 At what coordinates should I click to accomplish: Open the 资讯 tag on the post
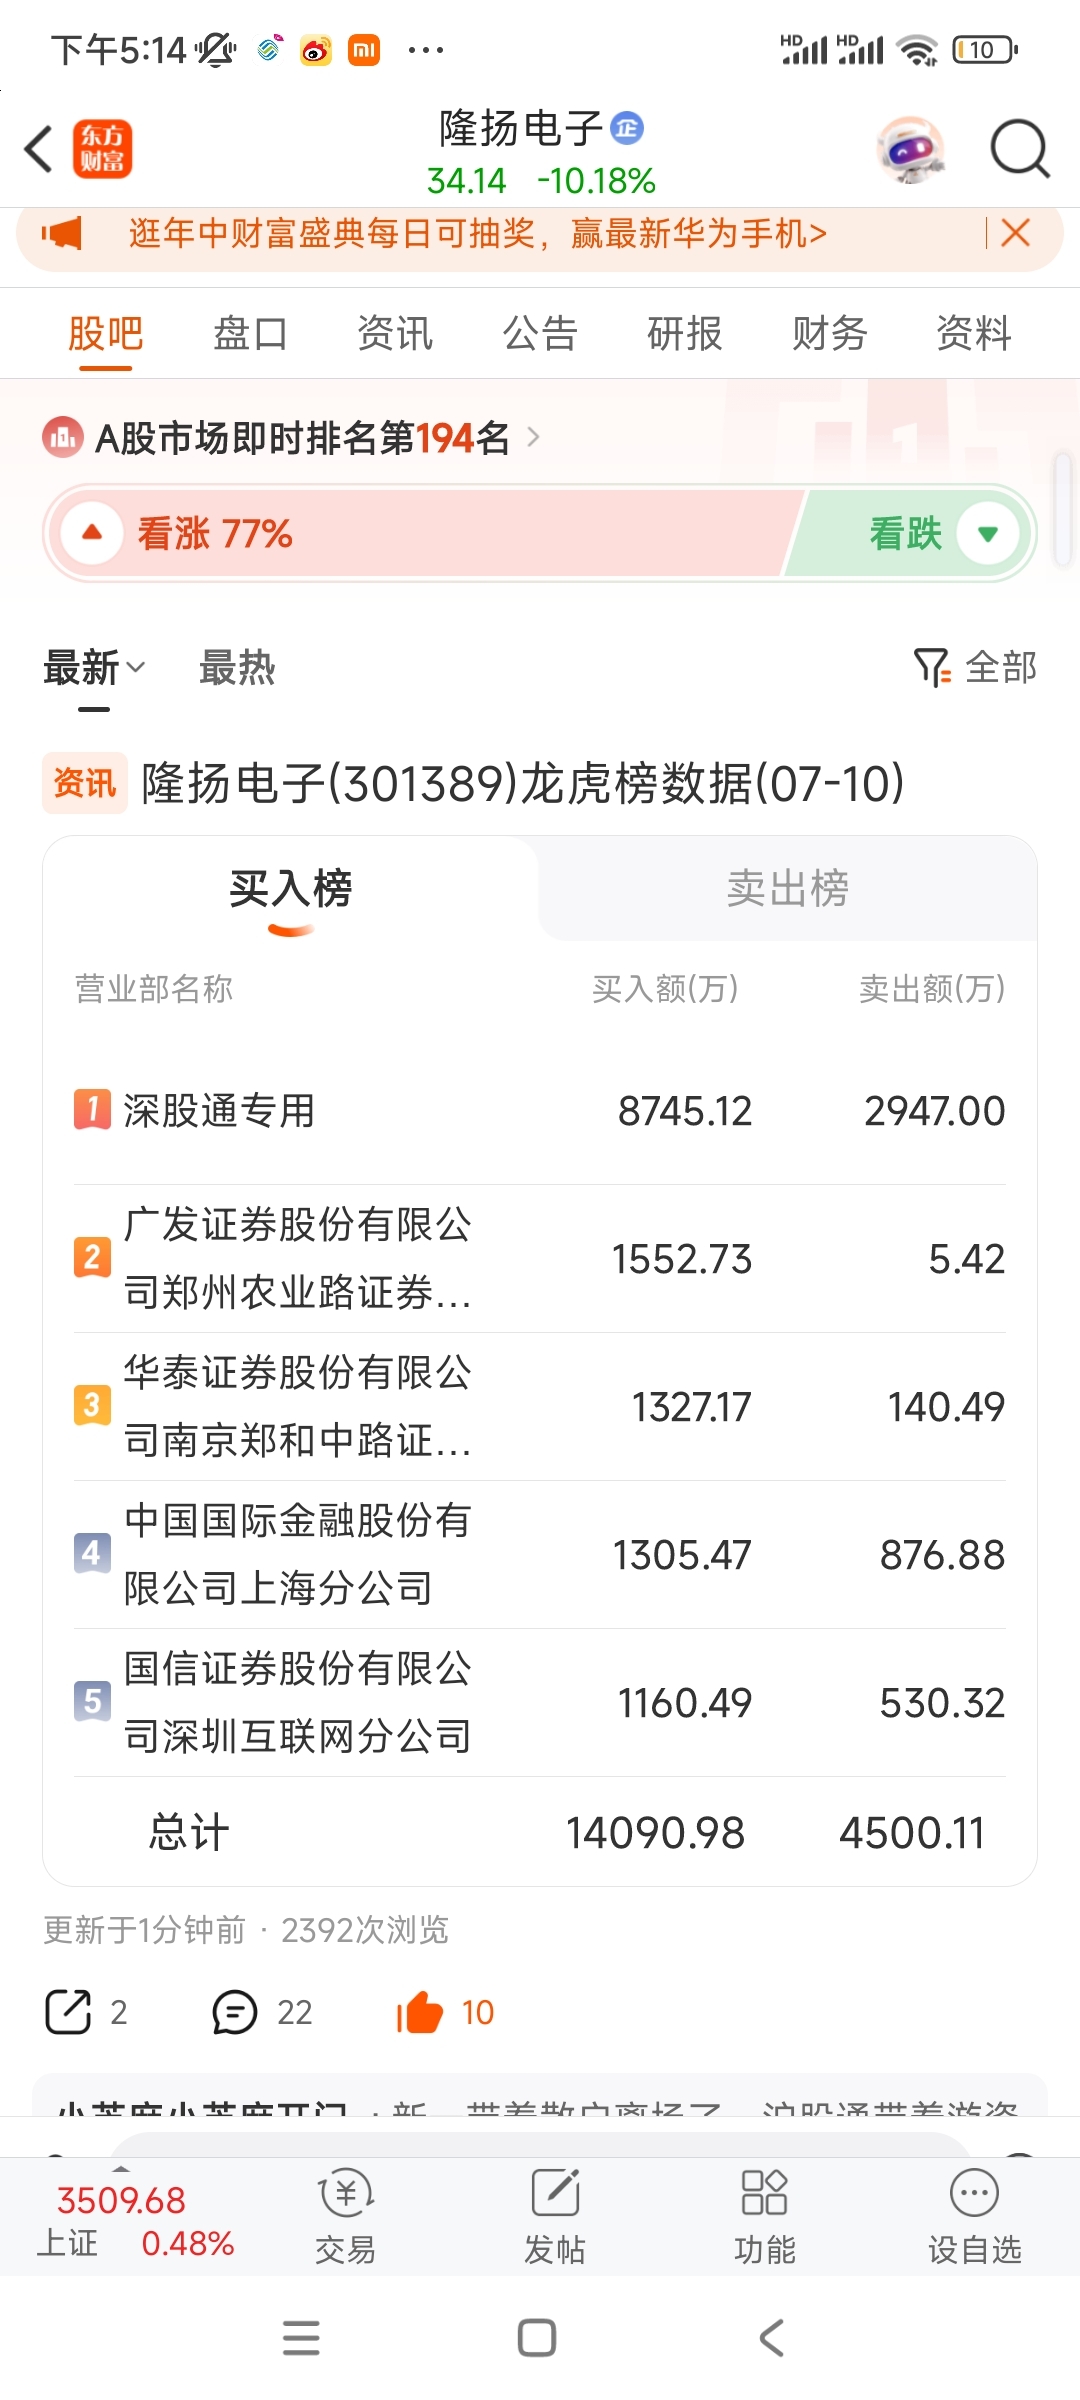(85, 783)
